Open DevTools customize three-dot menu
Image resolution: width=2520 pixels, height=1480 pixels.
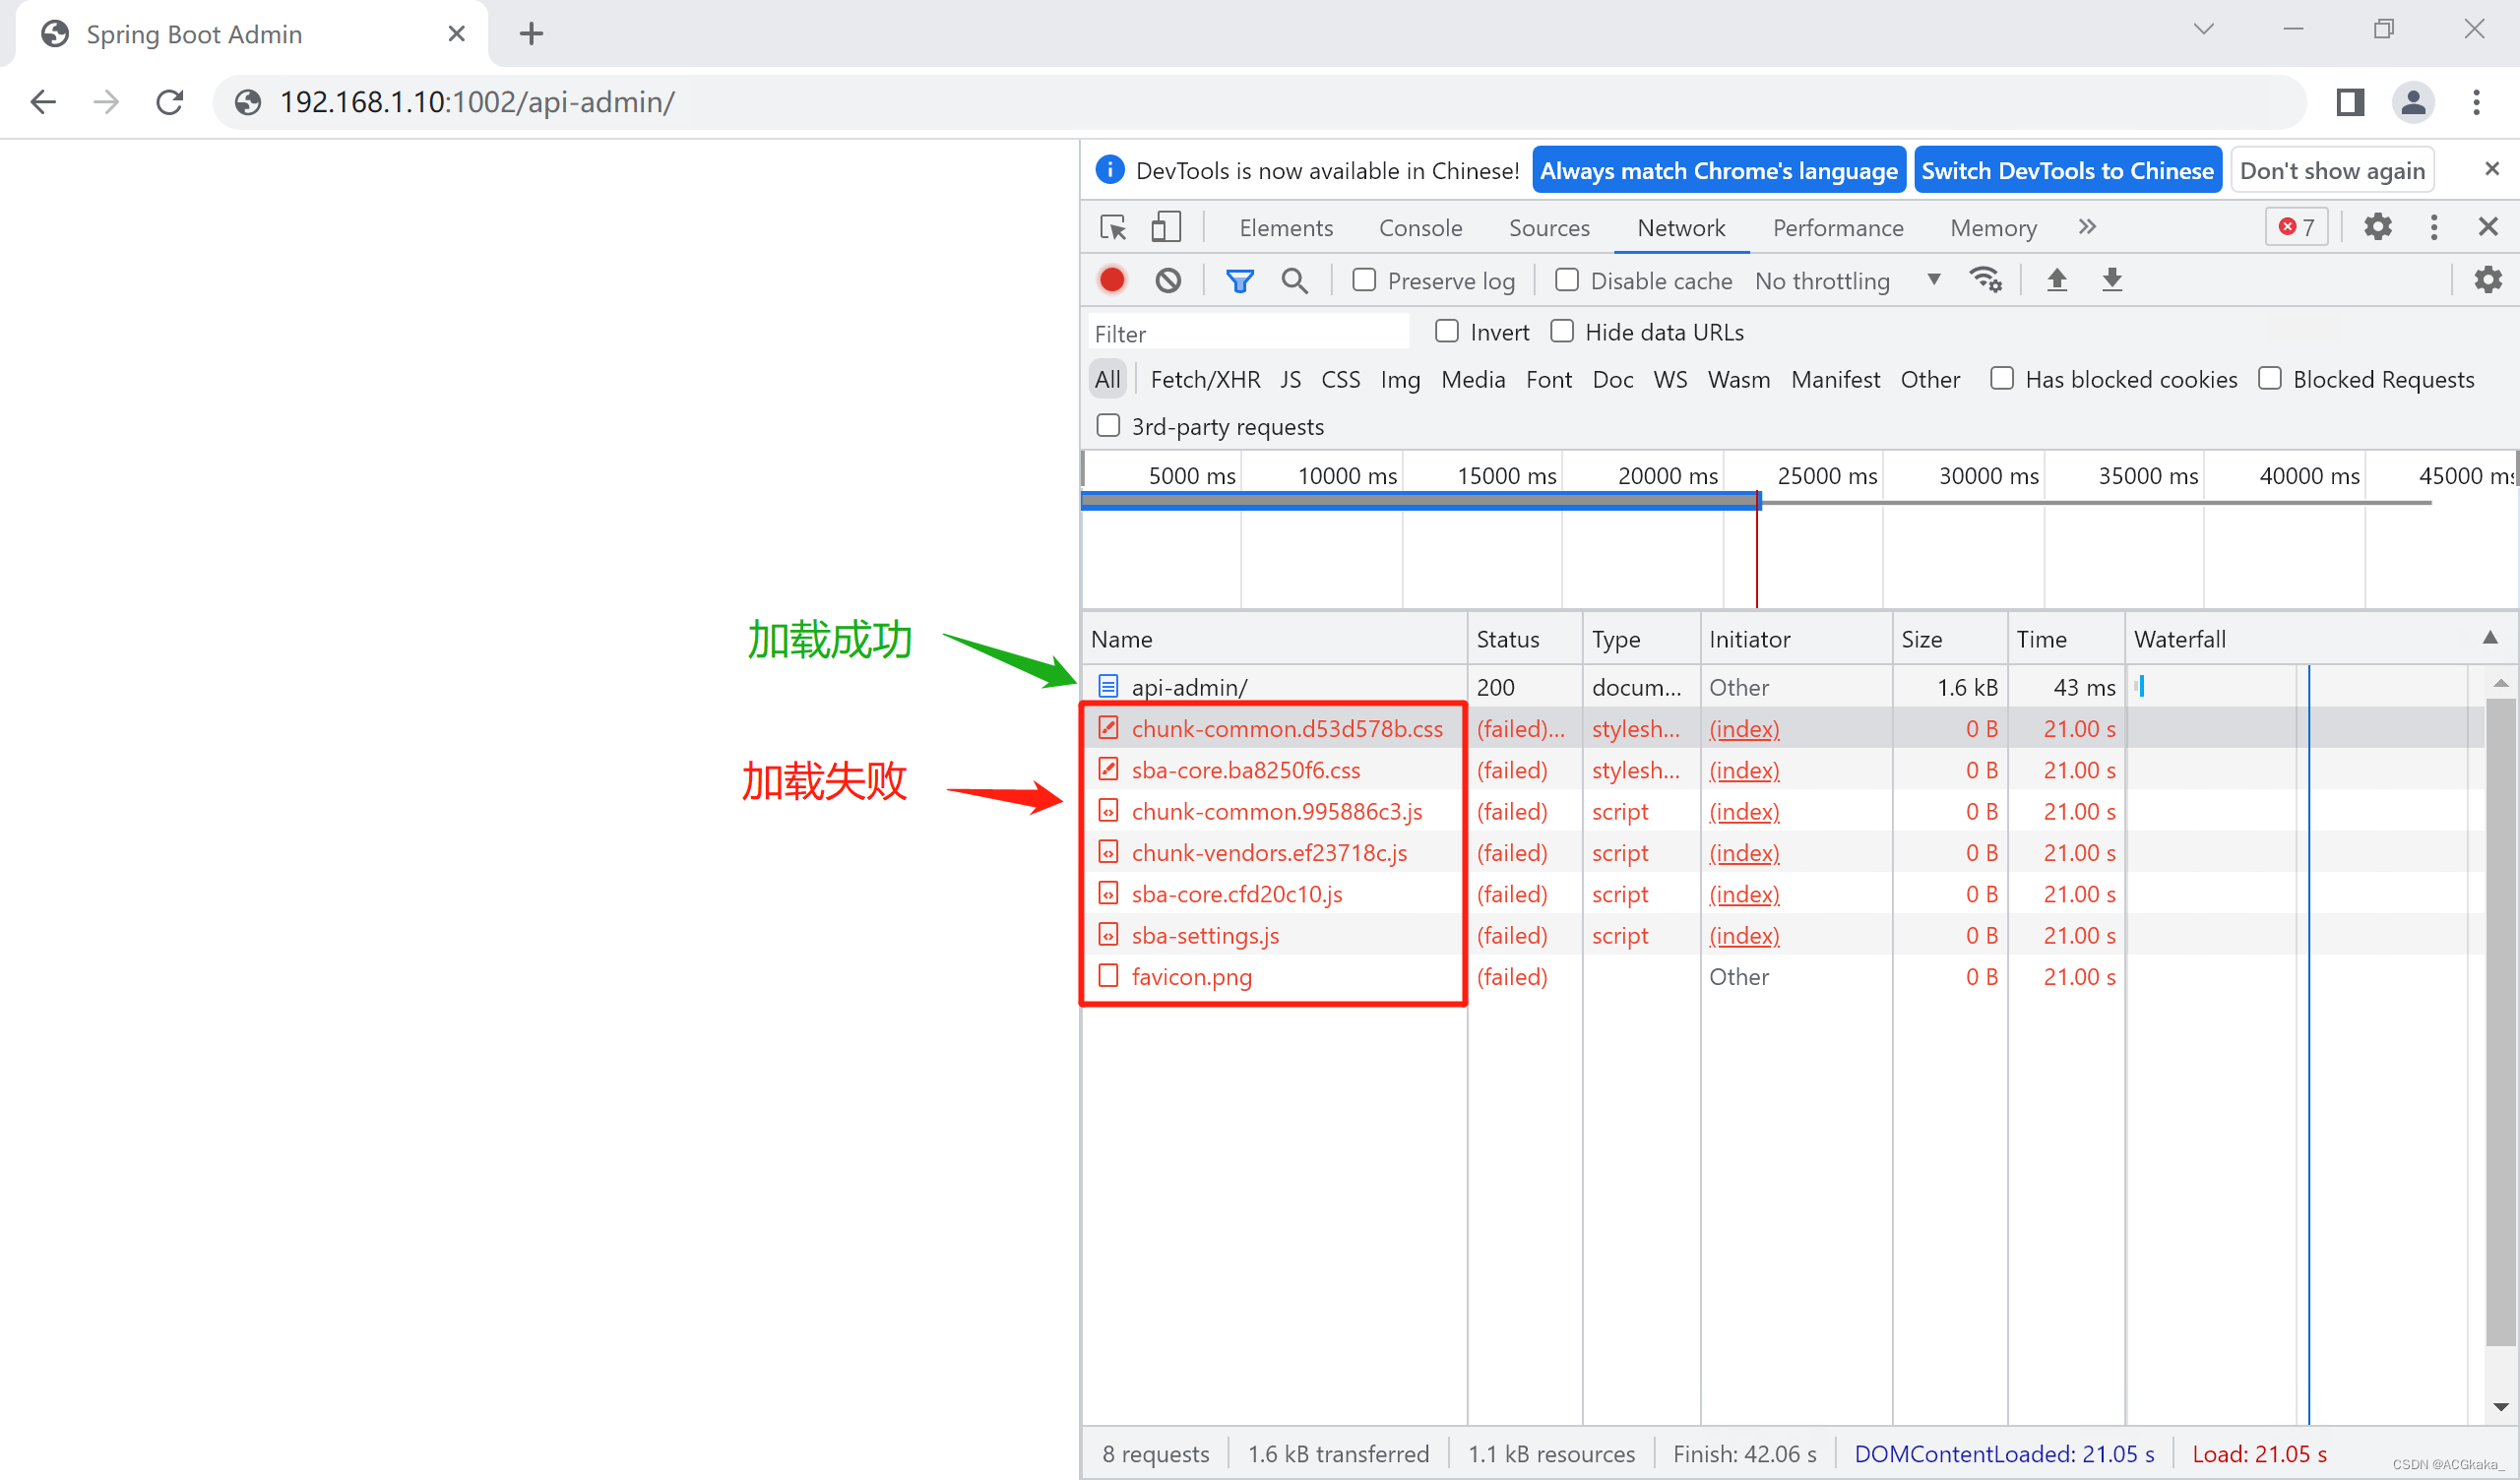[2433, 227]
